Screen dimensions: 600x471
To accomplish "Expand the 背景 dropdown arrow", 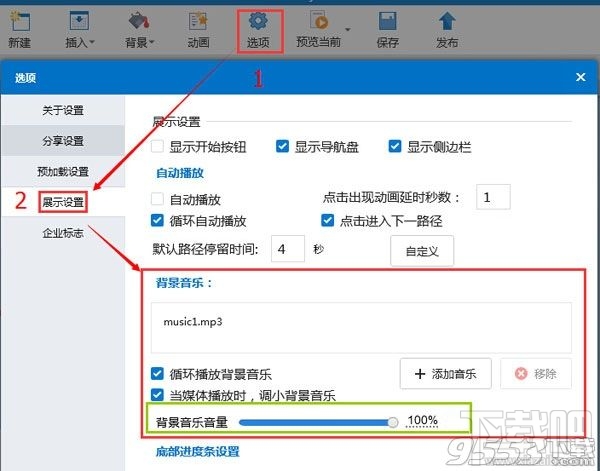I will [152, 42].
